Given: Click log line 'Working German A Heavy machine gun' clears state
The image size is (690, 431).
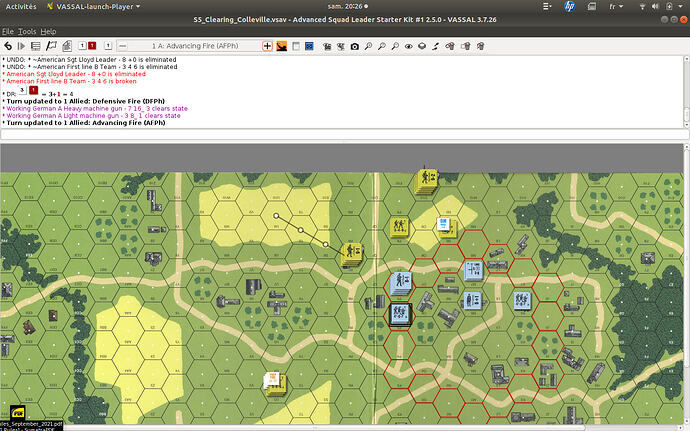Looking at the screenshot, I should 97,108.
